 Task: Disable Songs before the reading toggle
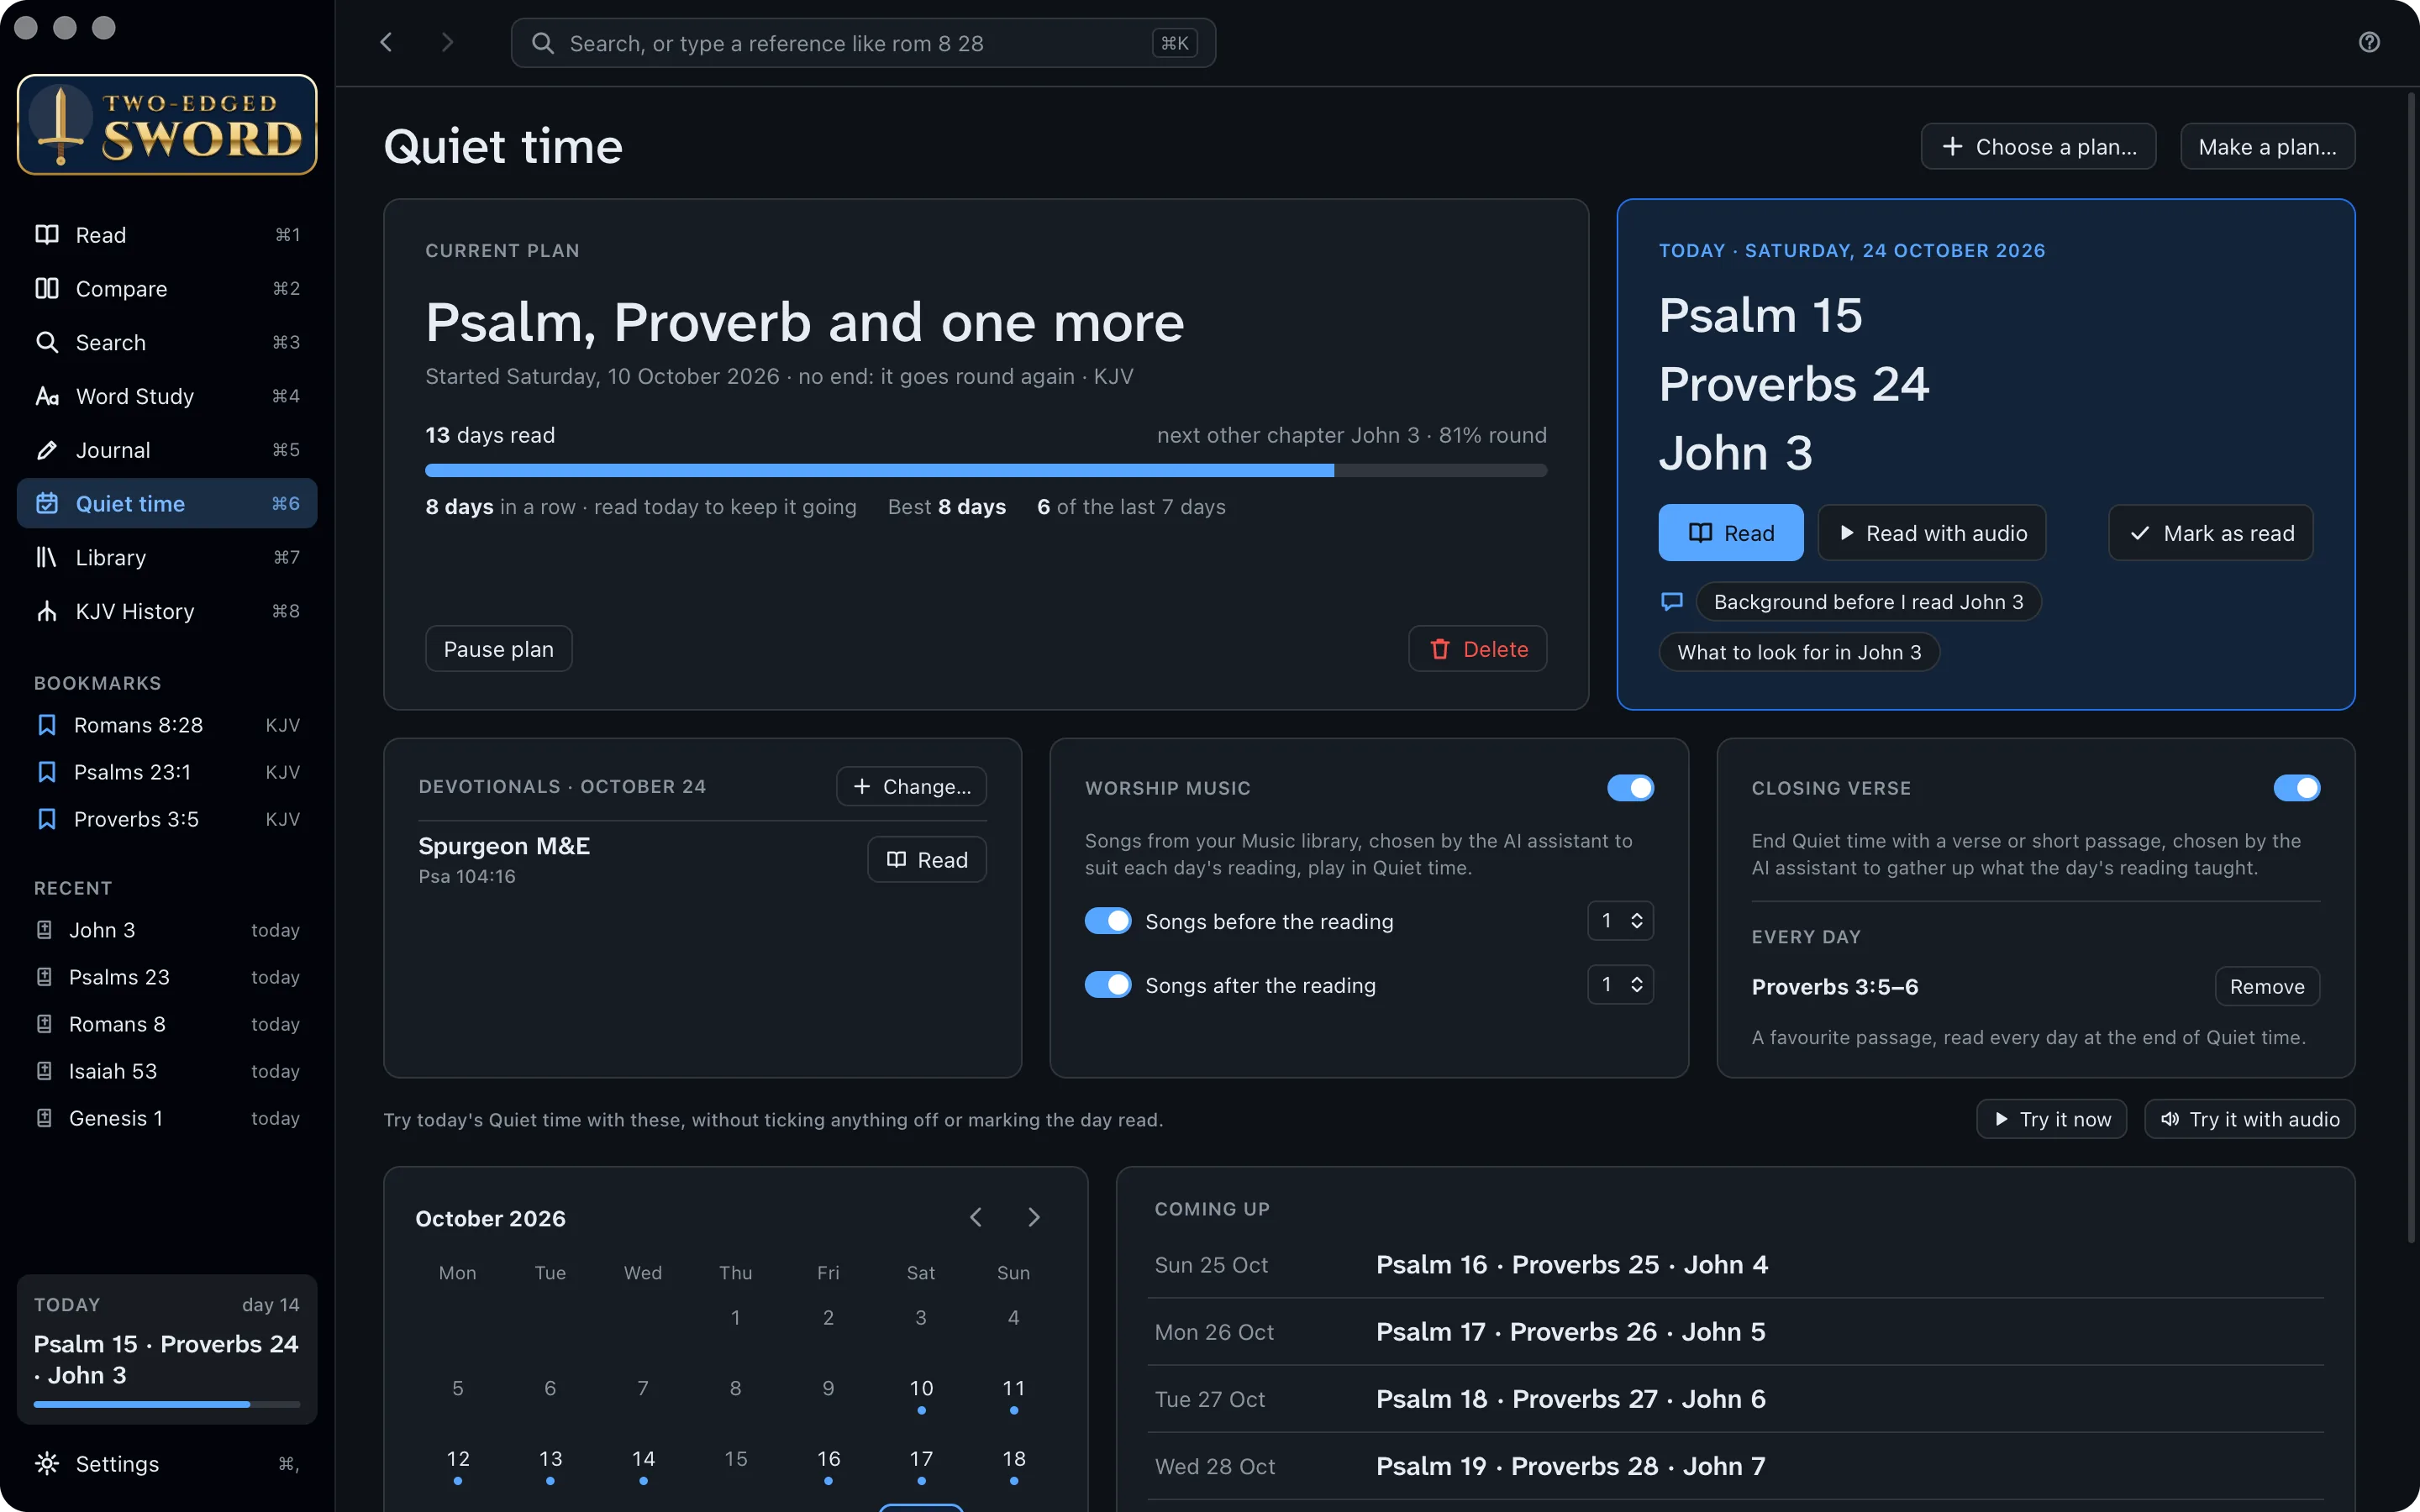tap(1108, 921)
